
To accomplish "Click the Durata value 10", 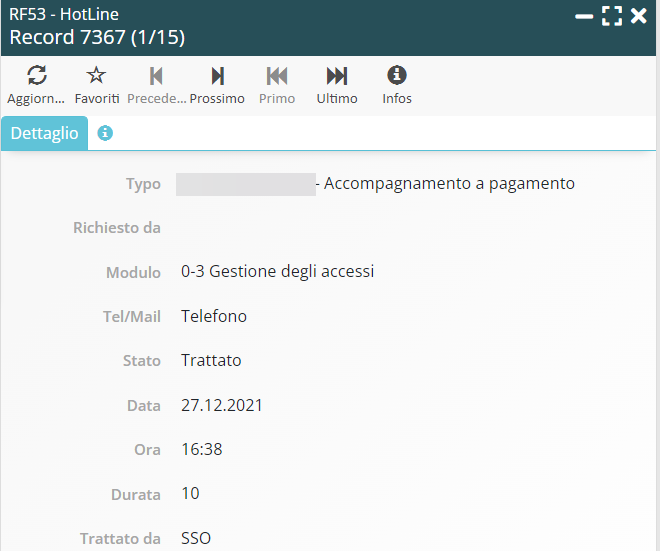I will tap(190, 493).
